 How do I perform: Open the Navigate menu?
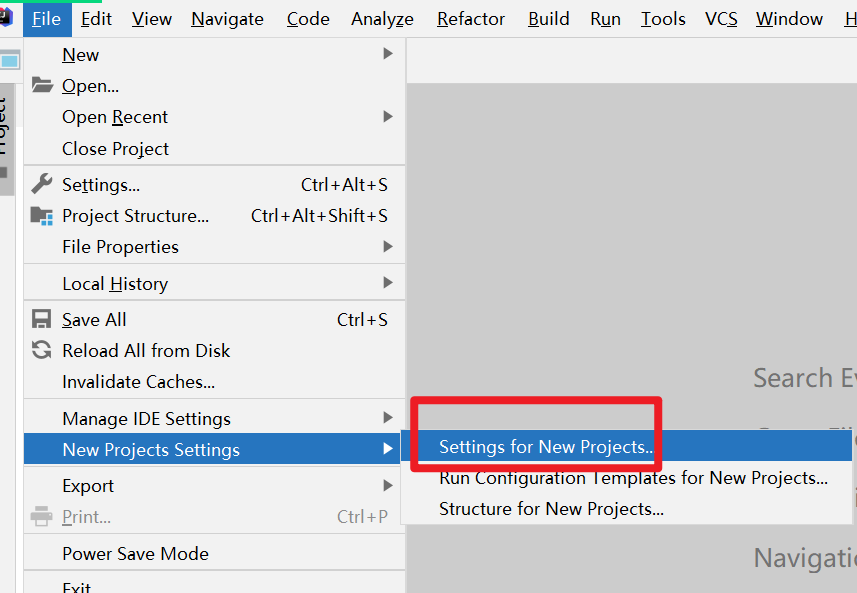coord(227,19)
